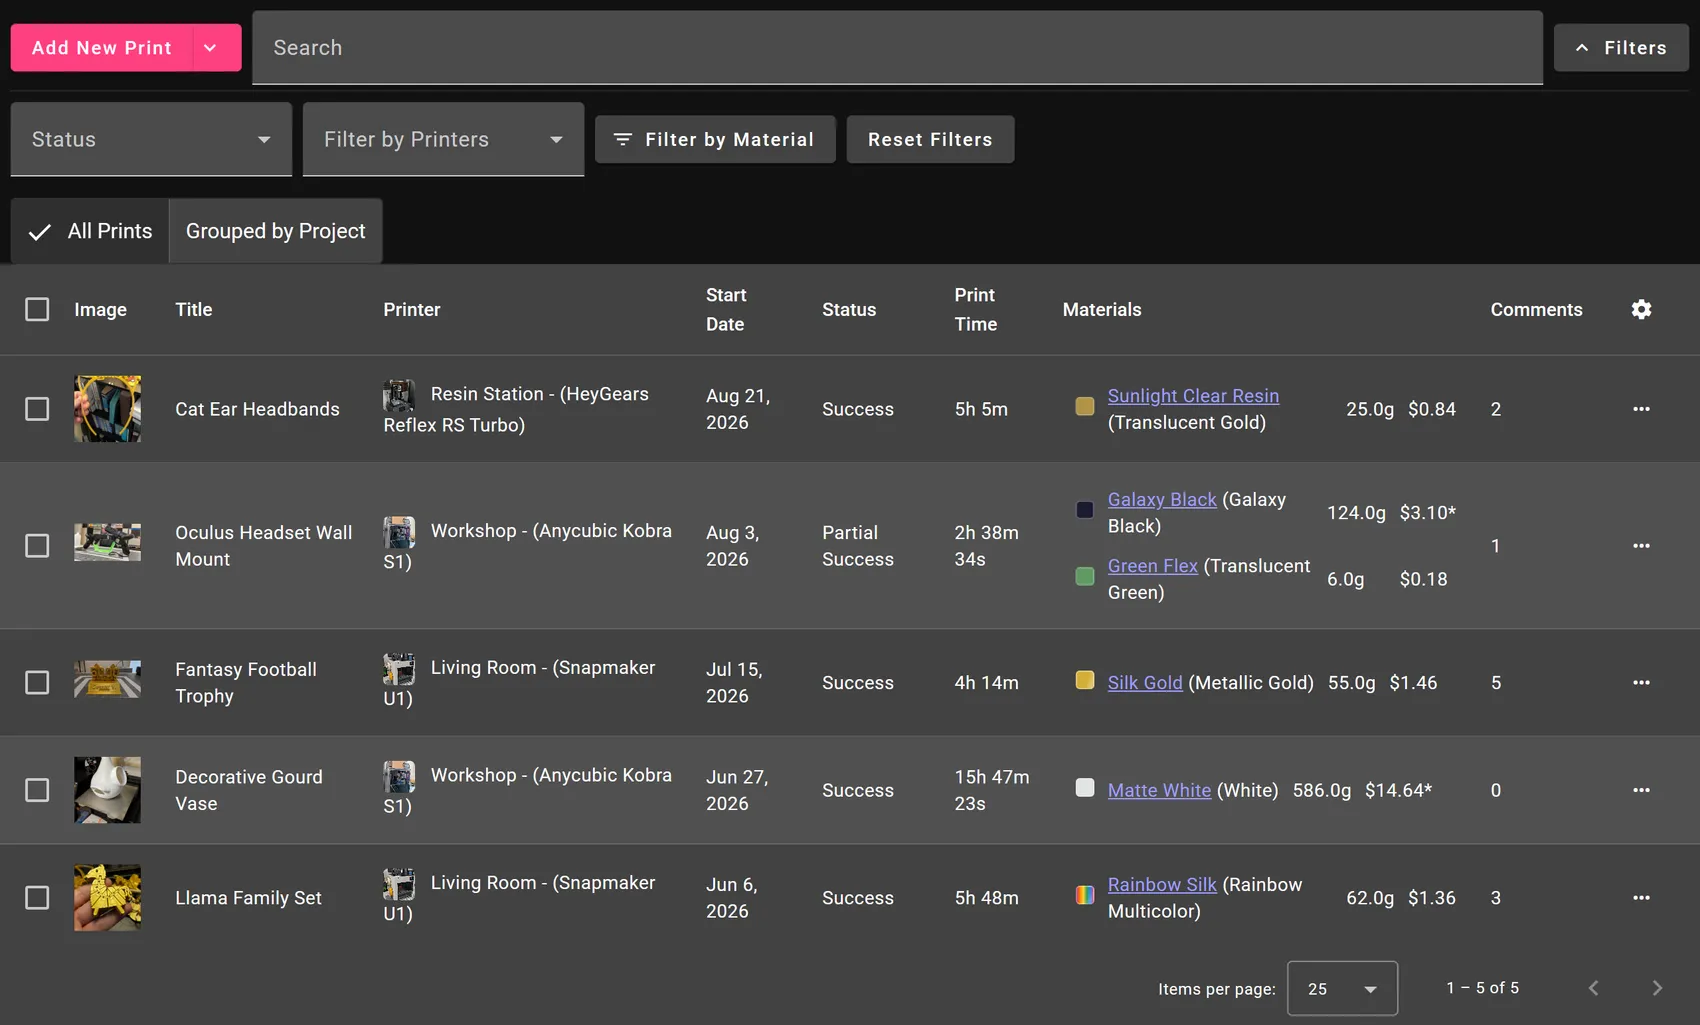
Task: Go to next page arrow
Action: pyautogui.click(x=1657, y=988)
